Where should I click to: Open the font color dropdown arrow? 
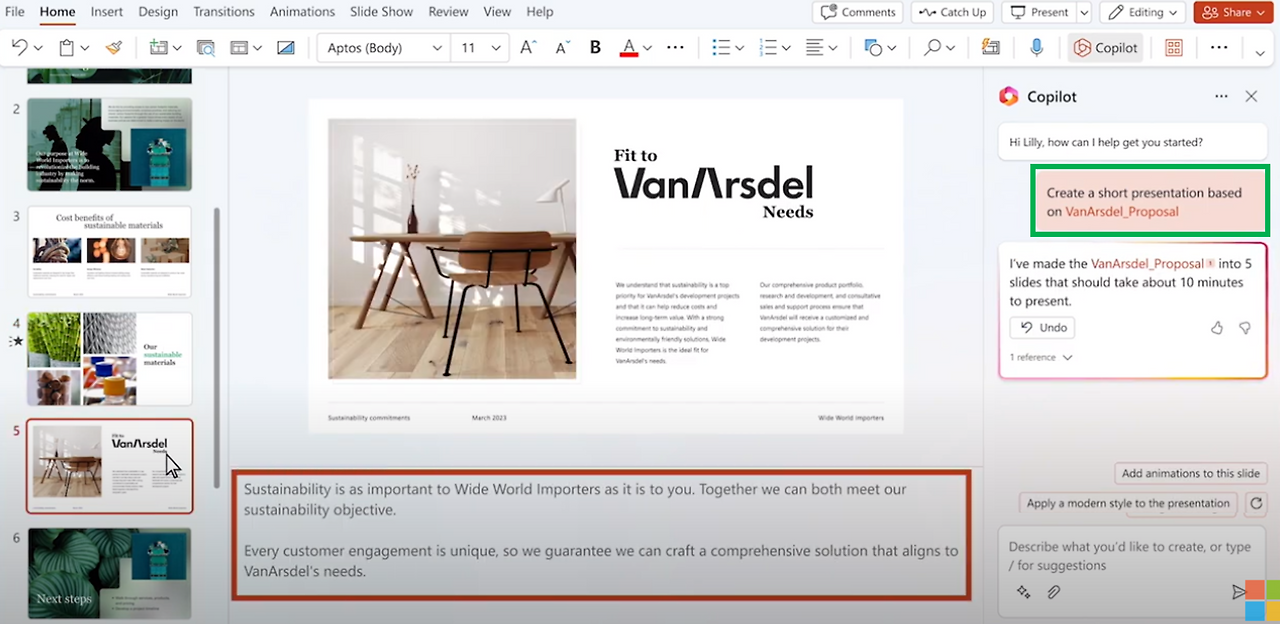647,48
